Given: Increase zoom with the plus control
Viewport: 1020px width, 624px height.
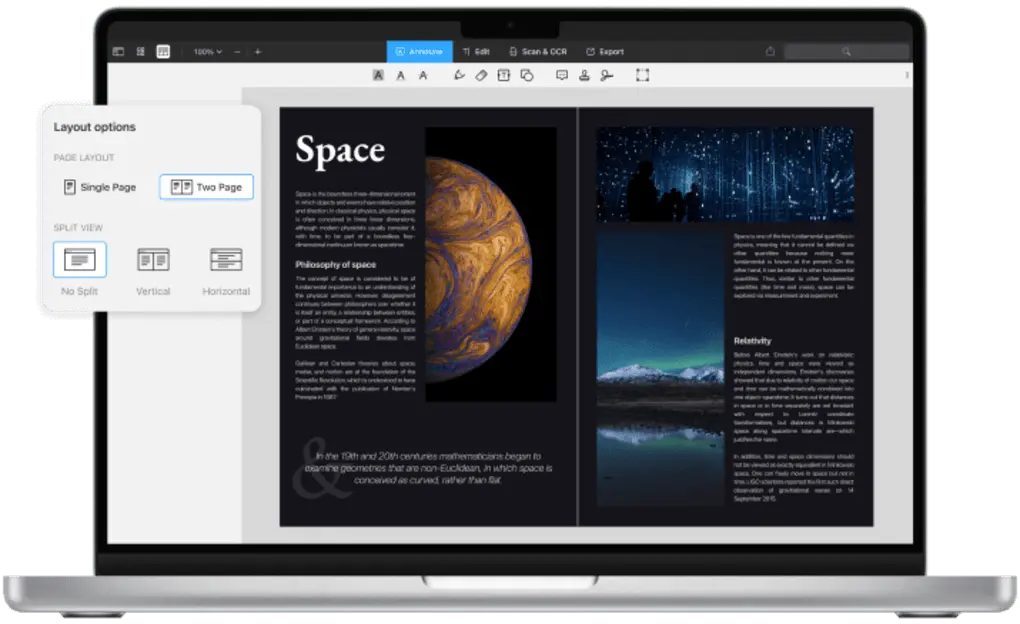Looking at the screenshot, I should coord(256,51).
